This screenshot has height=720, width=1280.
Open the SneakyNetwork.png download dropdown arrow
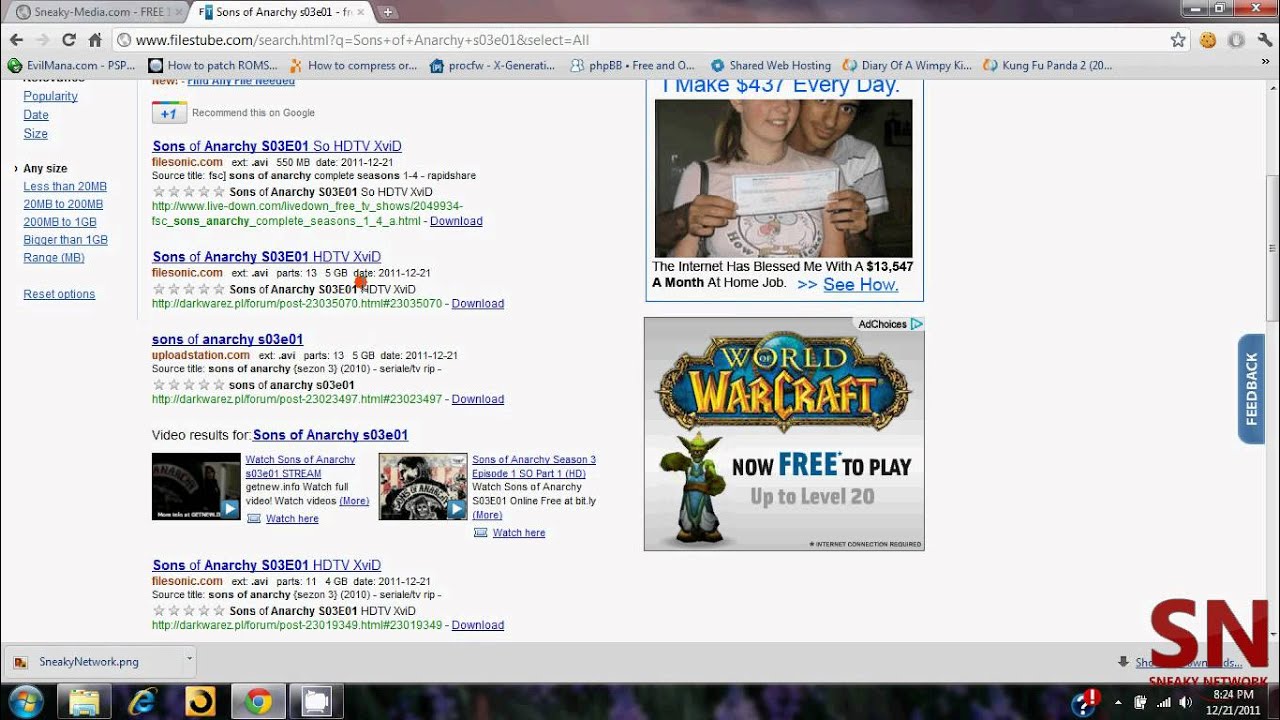189,660
